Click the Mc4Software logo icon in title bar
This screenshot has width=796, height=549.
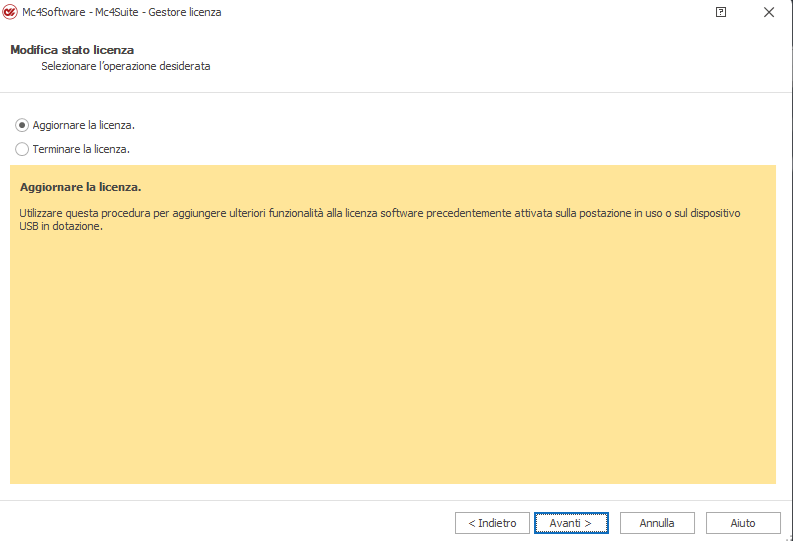point(11,12)
